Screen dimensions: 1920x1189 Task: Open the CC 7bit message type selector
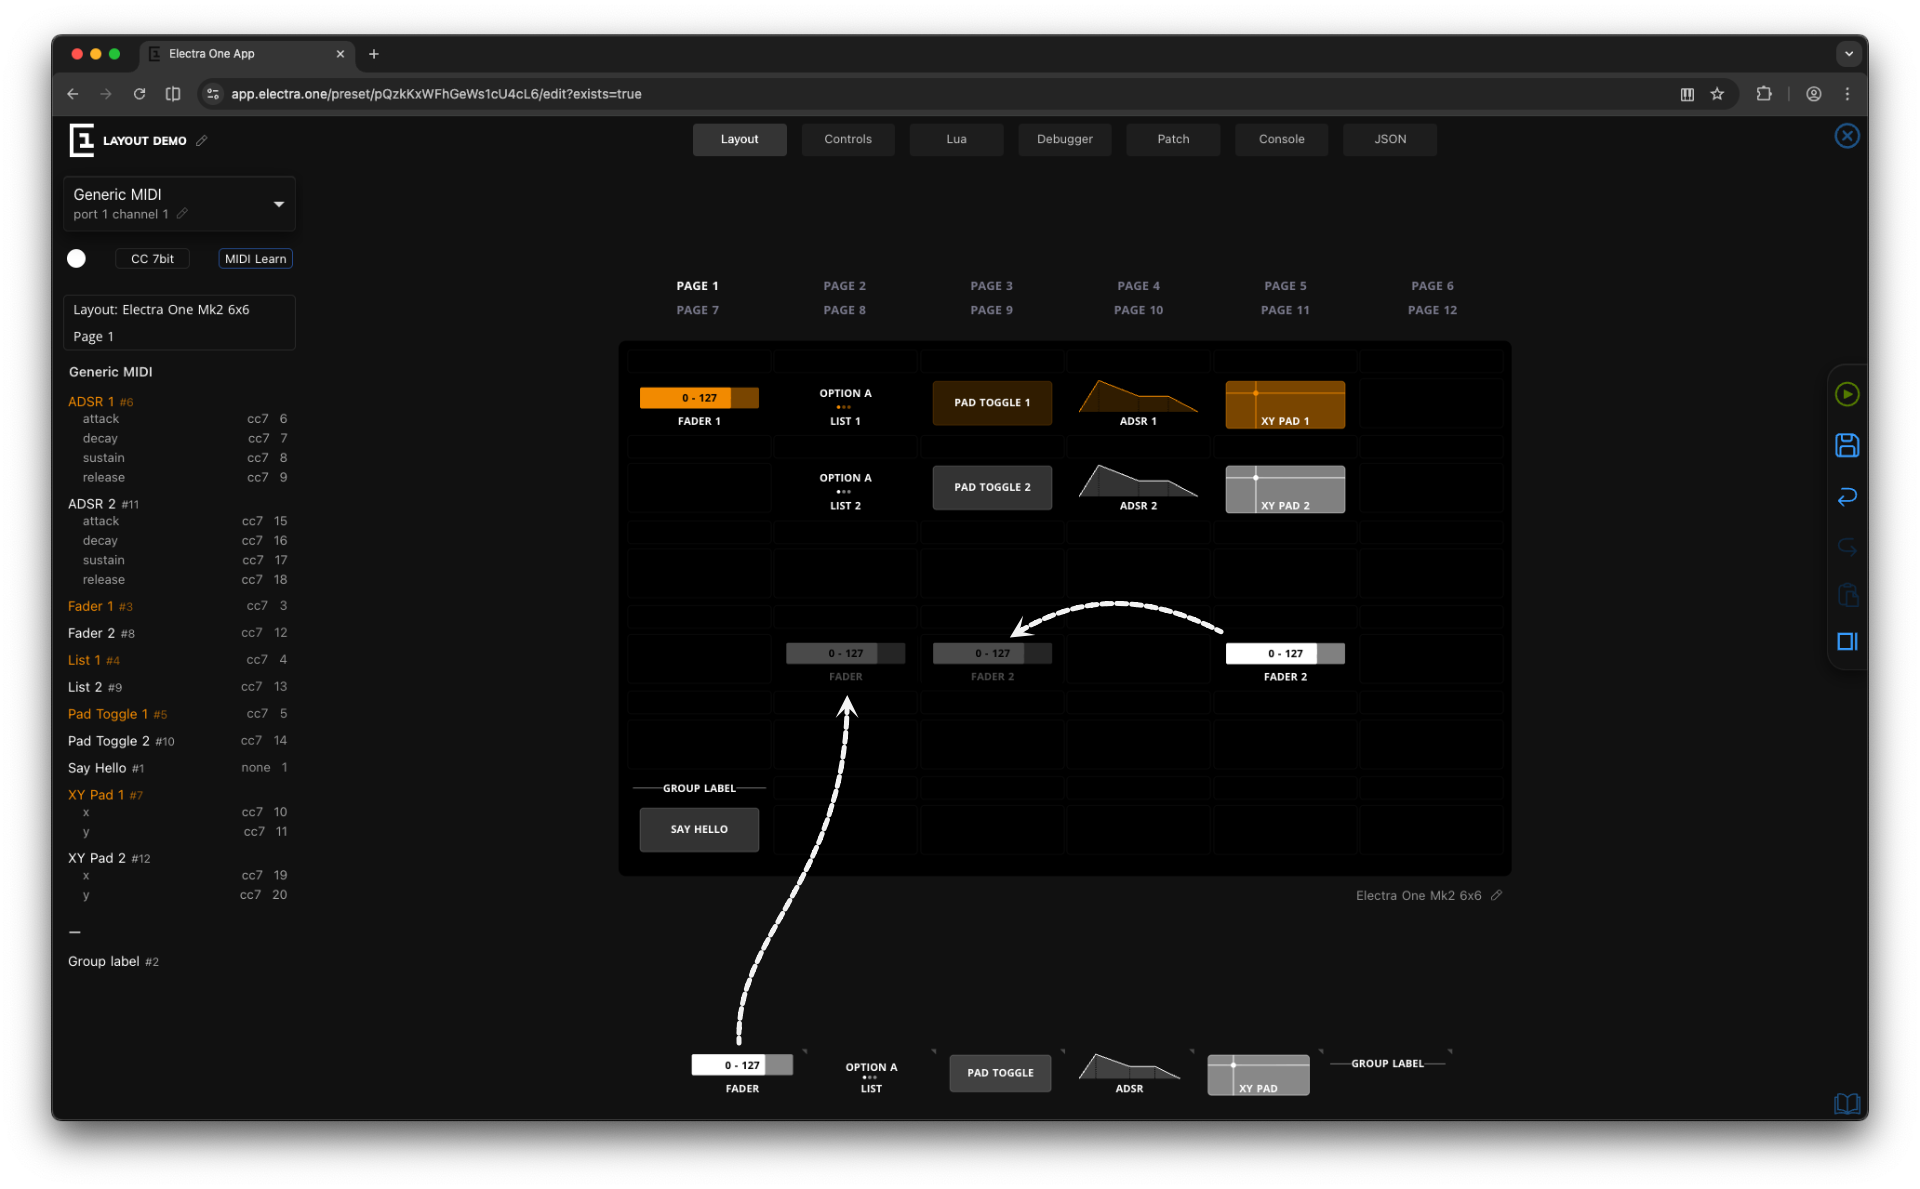coord(152,259)
